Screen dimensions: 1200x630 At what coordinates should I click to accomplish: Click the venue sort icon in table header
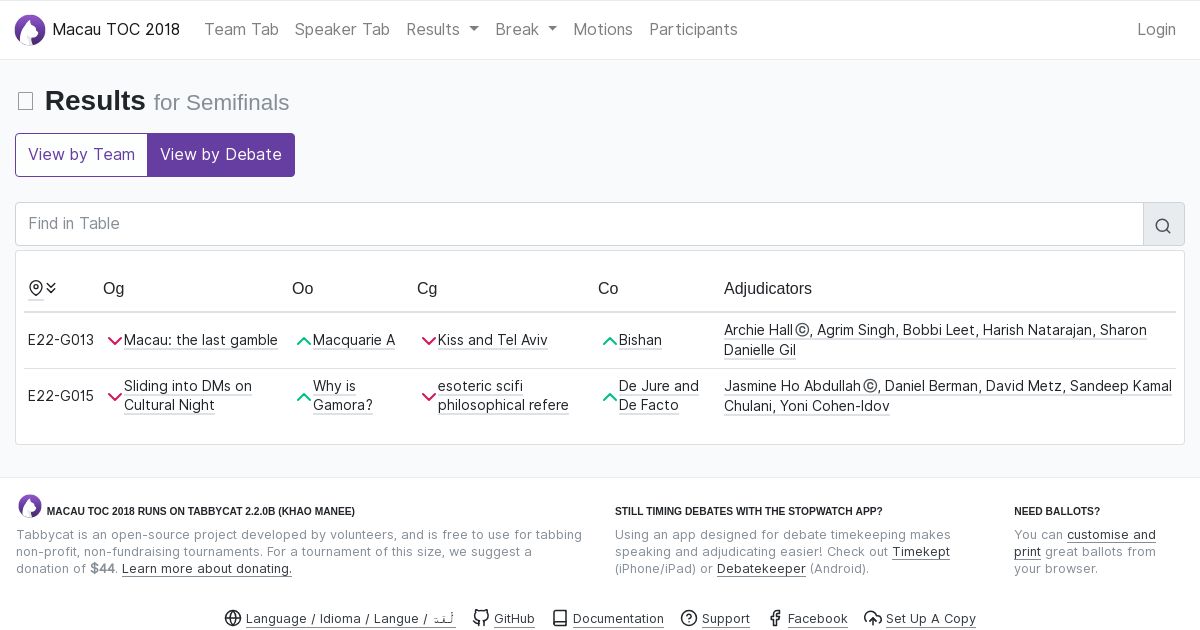point(43,288)
